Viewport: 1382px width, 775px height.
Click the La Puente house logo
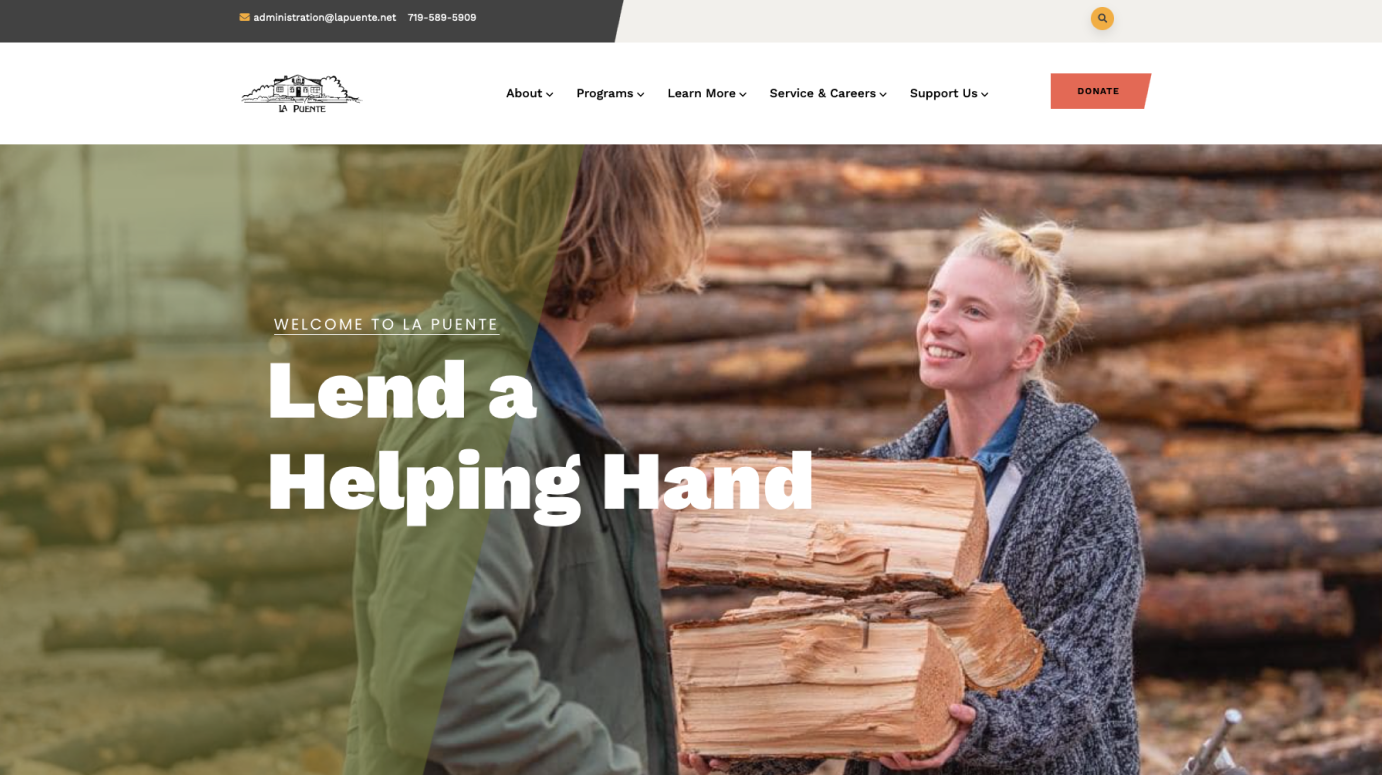(x=300, y=93)
